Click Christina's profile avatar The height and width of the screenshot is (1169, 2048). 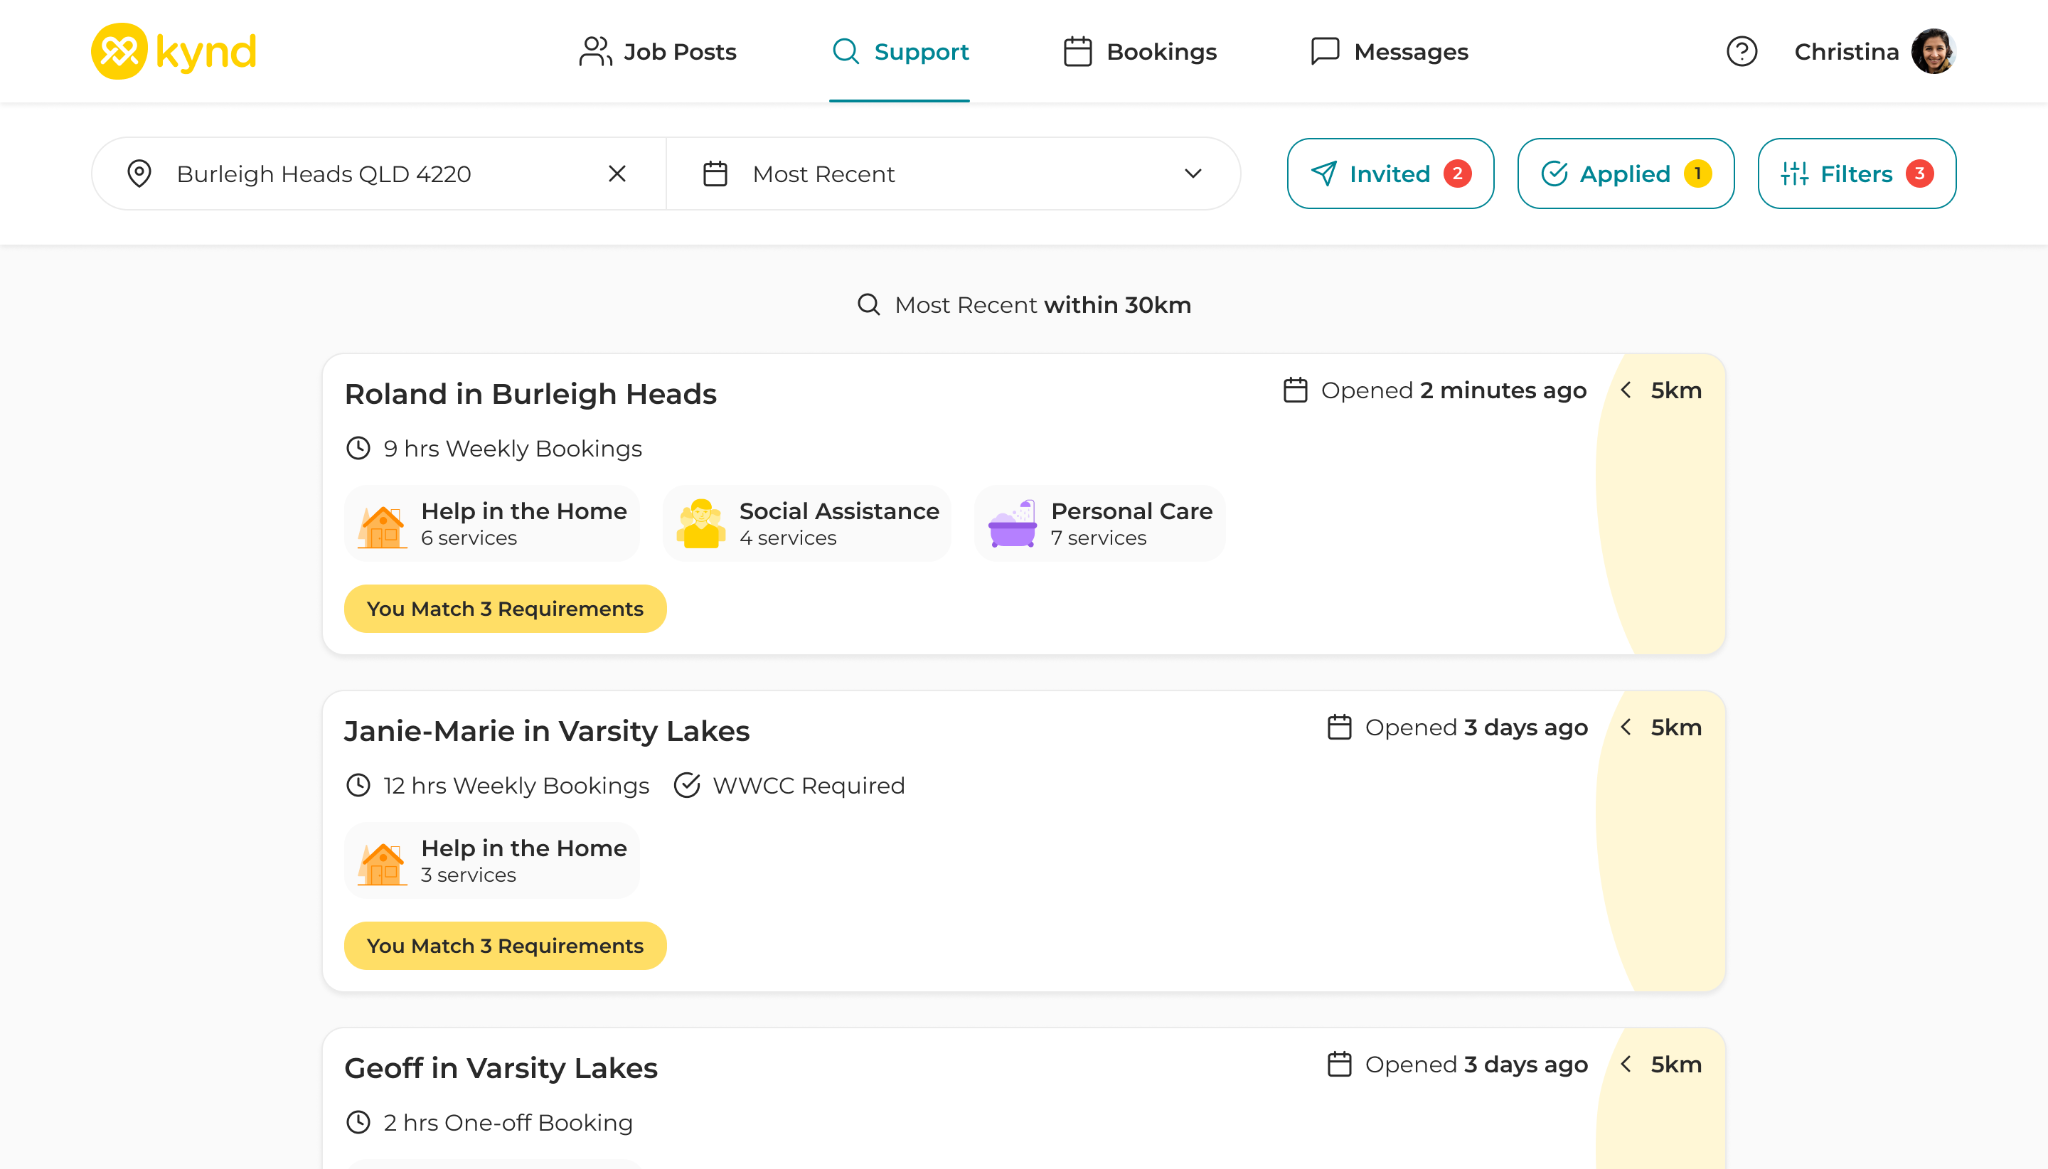1932,51
